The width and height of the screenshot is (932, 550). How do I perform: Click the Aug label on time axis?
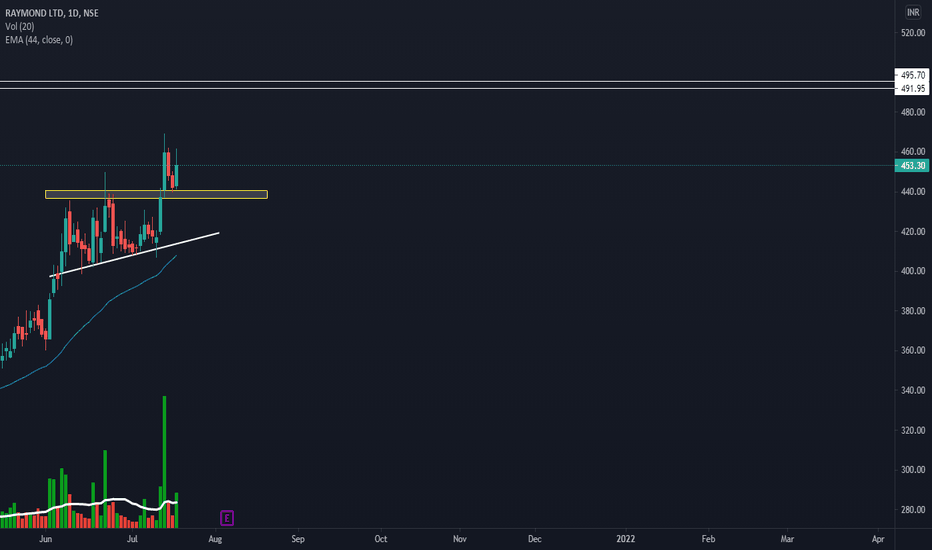(x=215, y=539)
